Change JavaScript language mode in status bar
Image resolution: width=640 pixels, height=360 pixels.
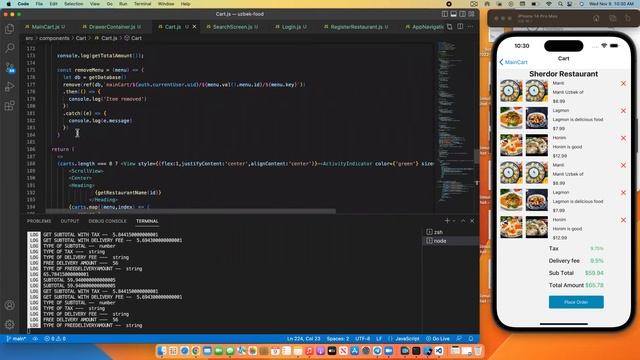pos(407,339)
